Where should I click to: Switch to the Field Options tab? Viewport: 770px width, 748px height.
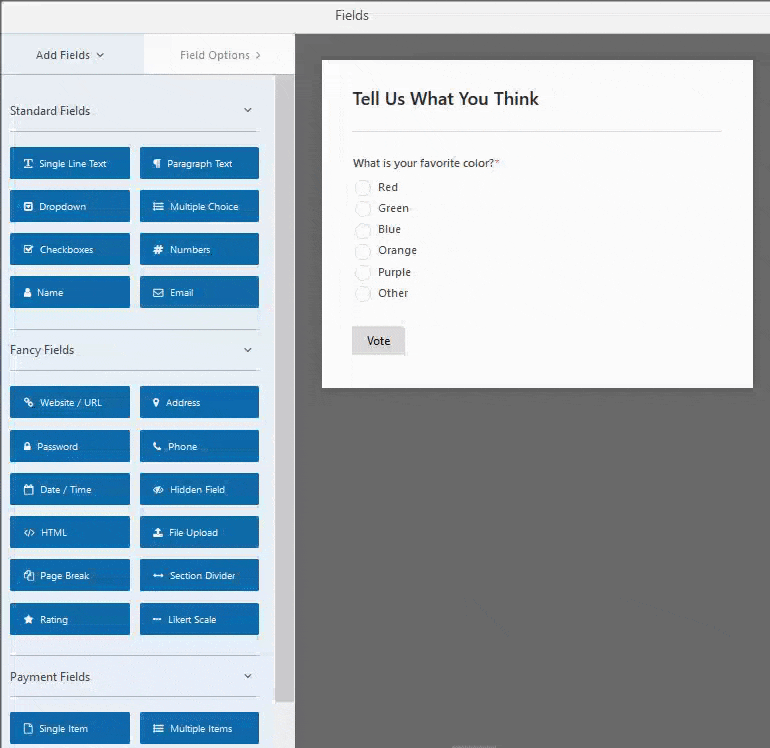pos(220,55)
